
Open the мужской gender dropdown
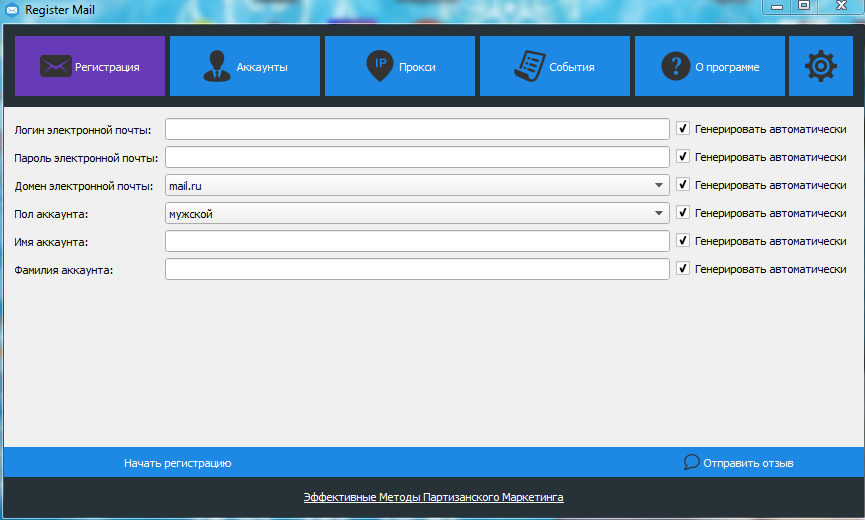[x=659, y=213]
